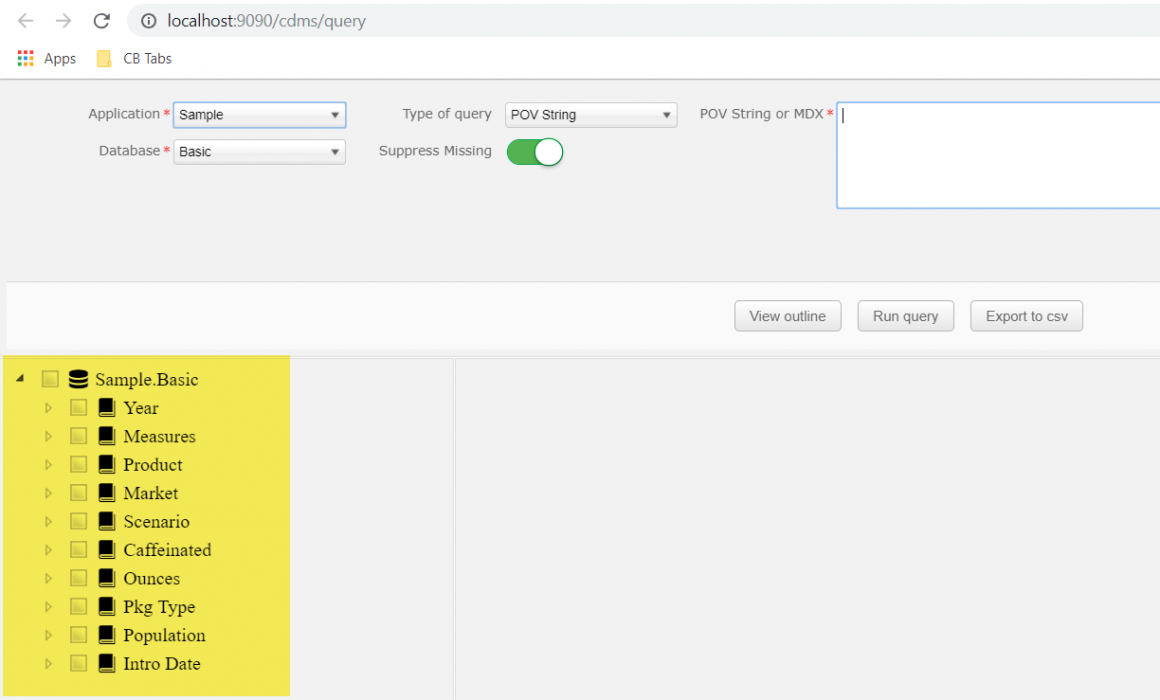Open the Chrome Apps launcher

coord(24,58)
